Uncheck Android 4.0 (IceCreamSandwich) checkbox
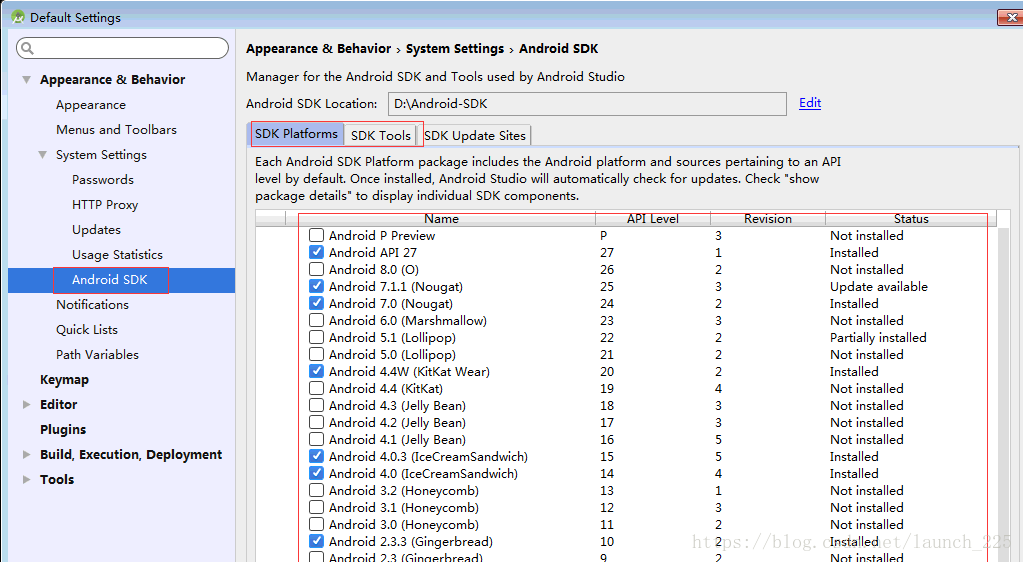This screenshot has height=562, width=1023. [316, 473]
